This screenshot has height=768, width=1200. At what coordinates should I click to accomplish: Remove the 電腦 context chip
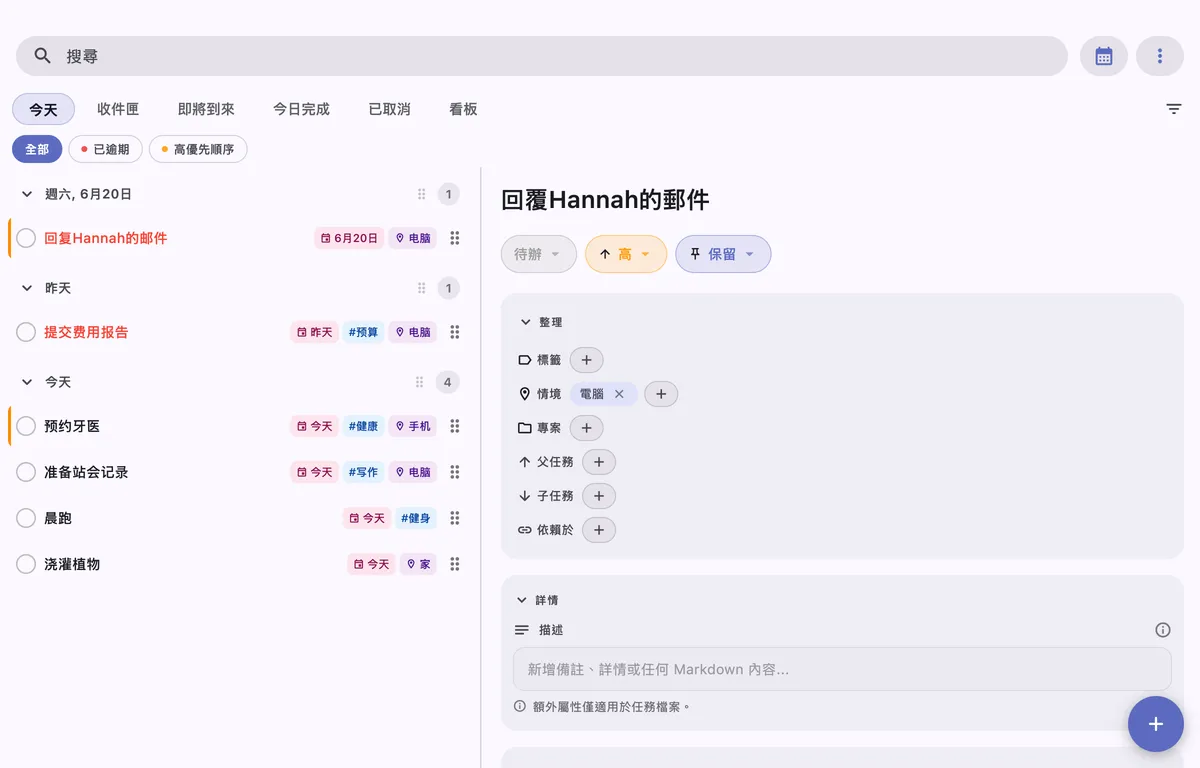619,394
